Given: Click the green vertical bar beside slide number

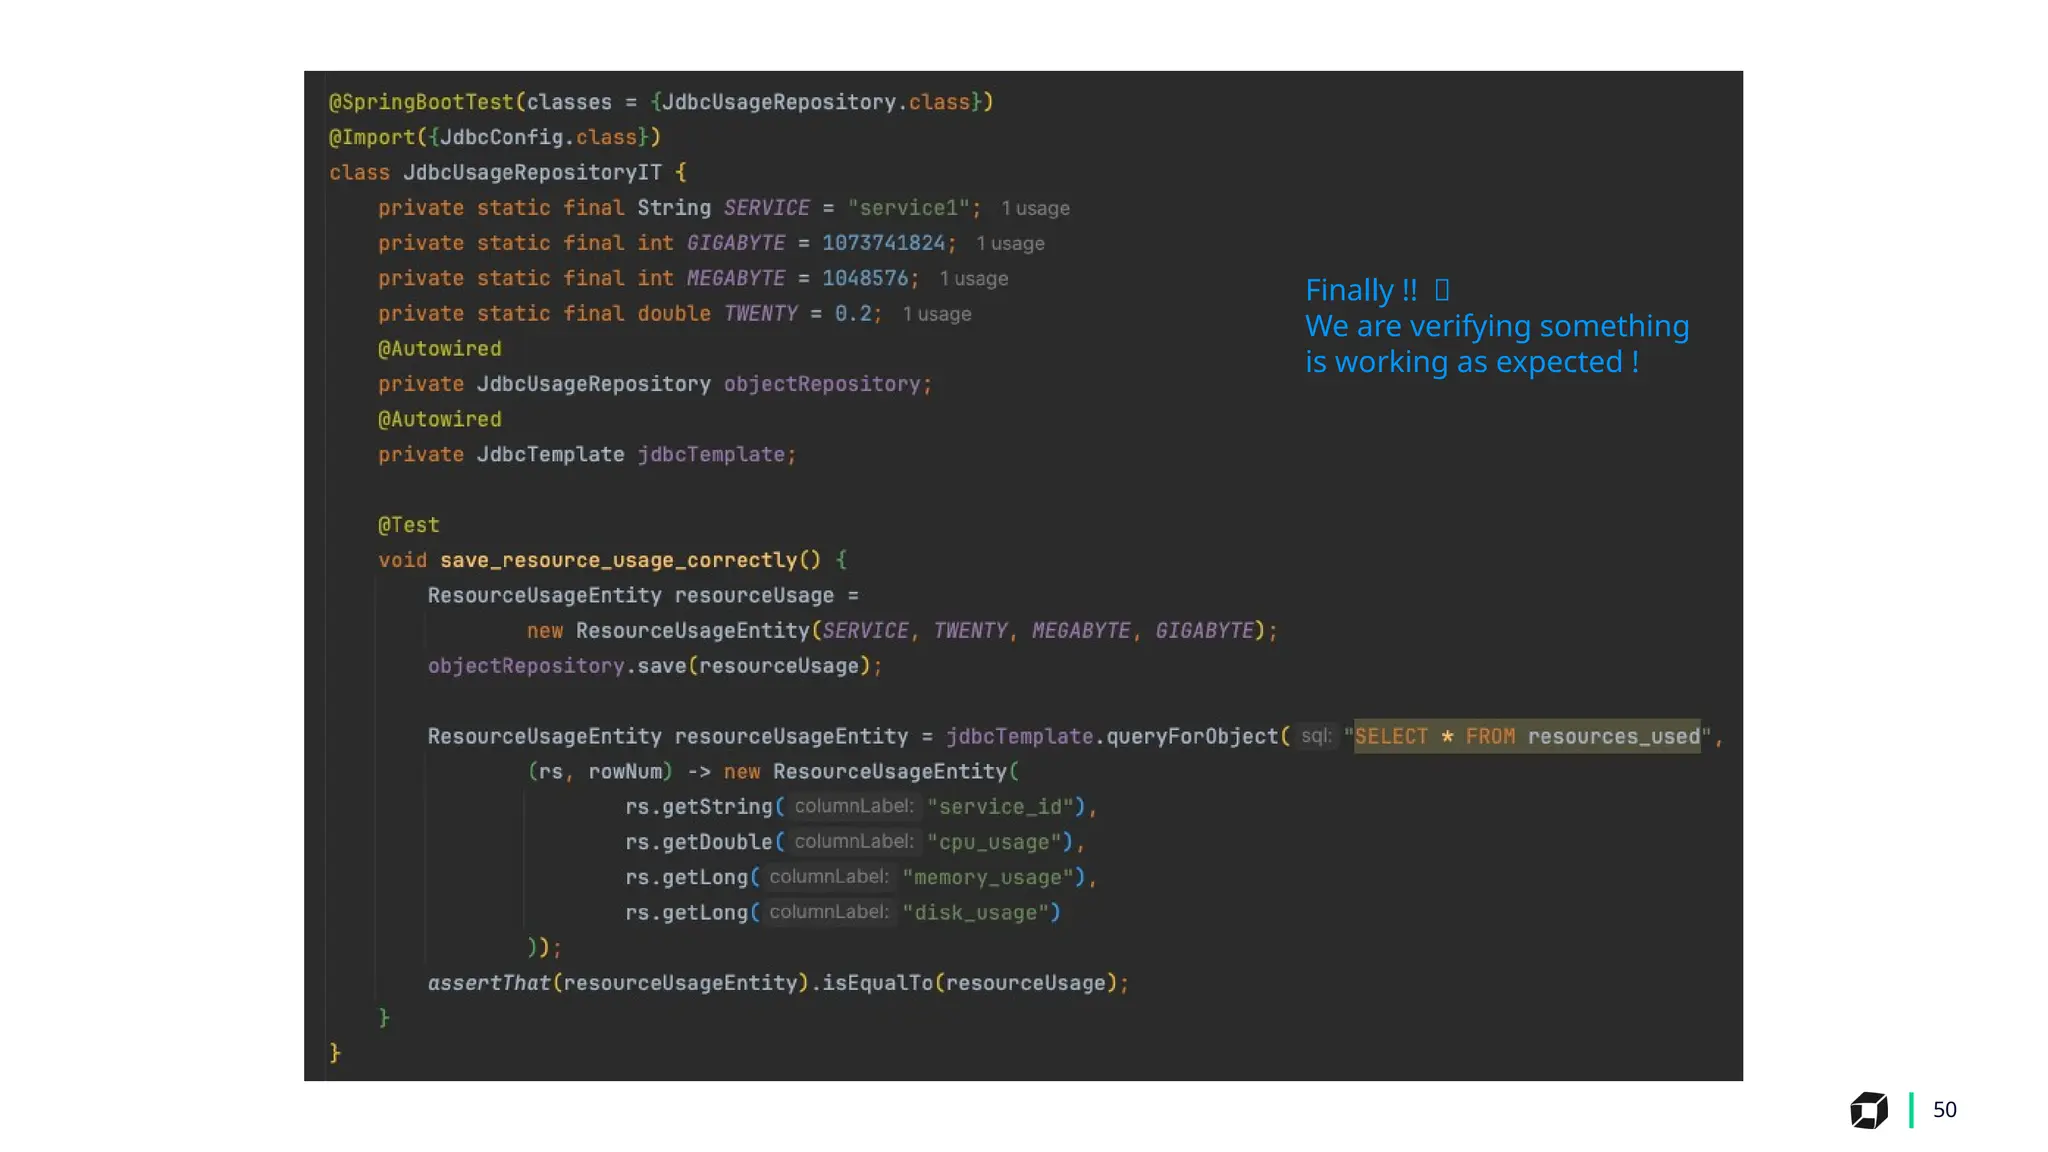Looking at the screenshot, I should [x=1911, y=1110].
